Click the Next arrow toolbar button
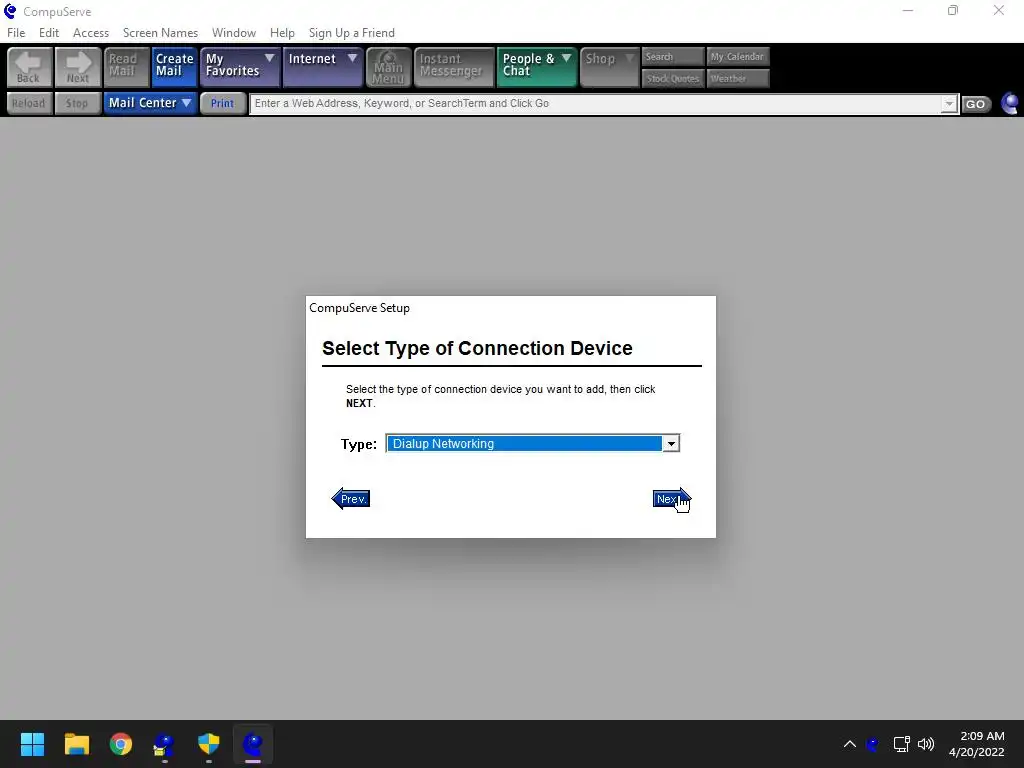This screenshot has width=1024, height=768. tap(78, 67)
